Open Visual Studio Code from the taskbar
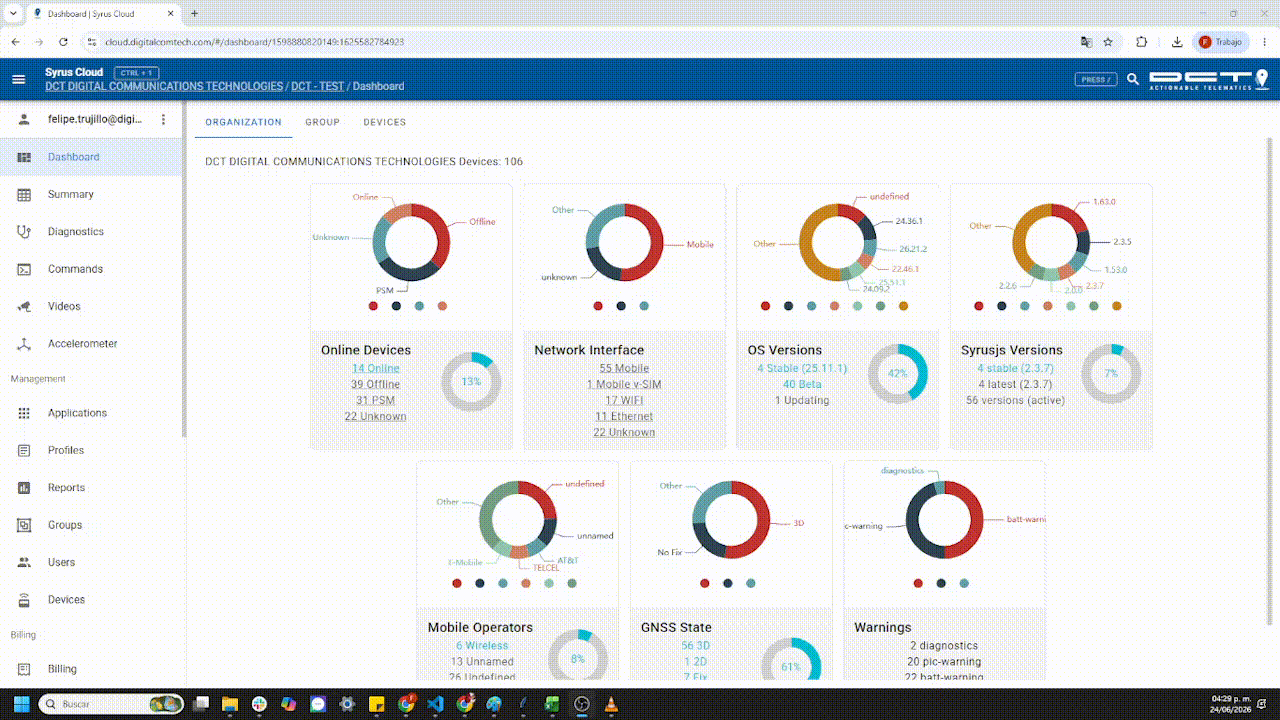The height and width of the screenshot is (720, 1280). click(x=434, y=704)
